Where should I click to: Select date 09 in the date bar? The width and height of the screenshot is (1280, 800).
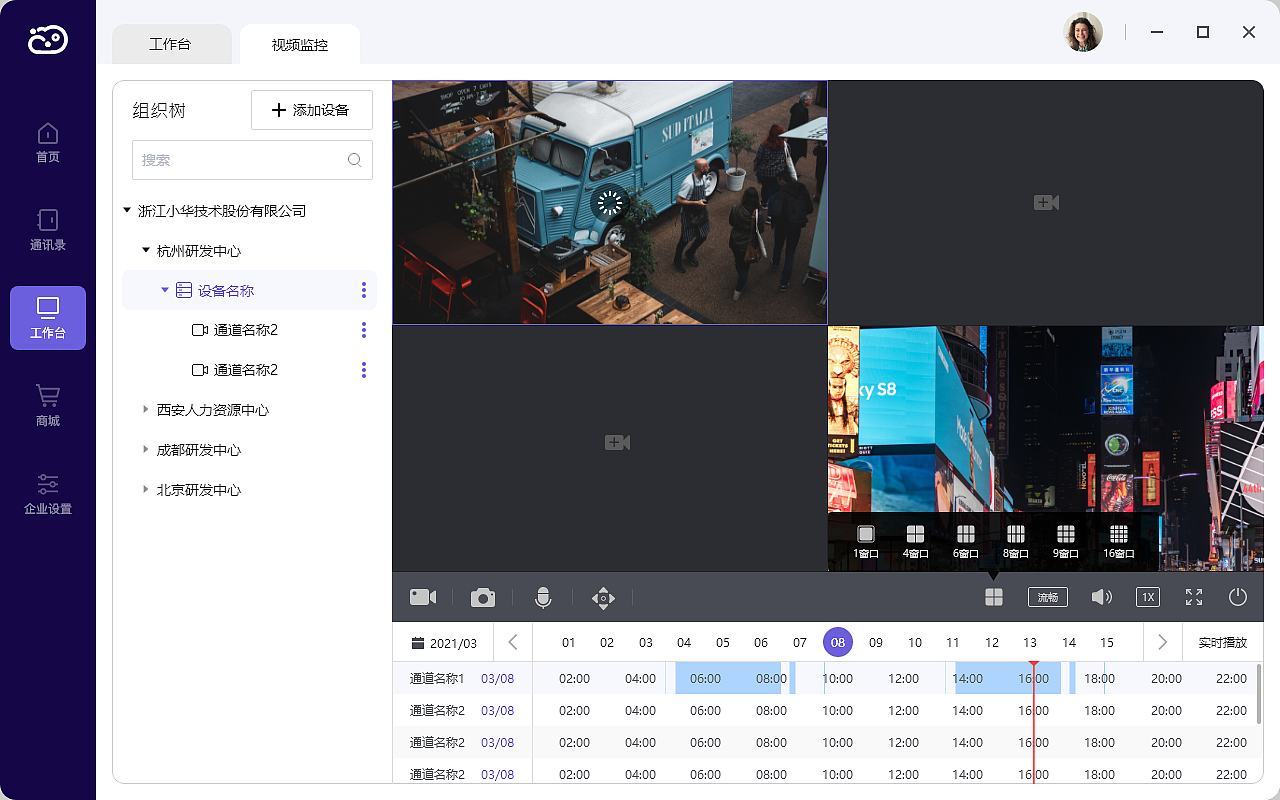876,643
